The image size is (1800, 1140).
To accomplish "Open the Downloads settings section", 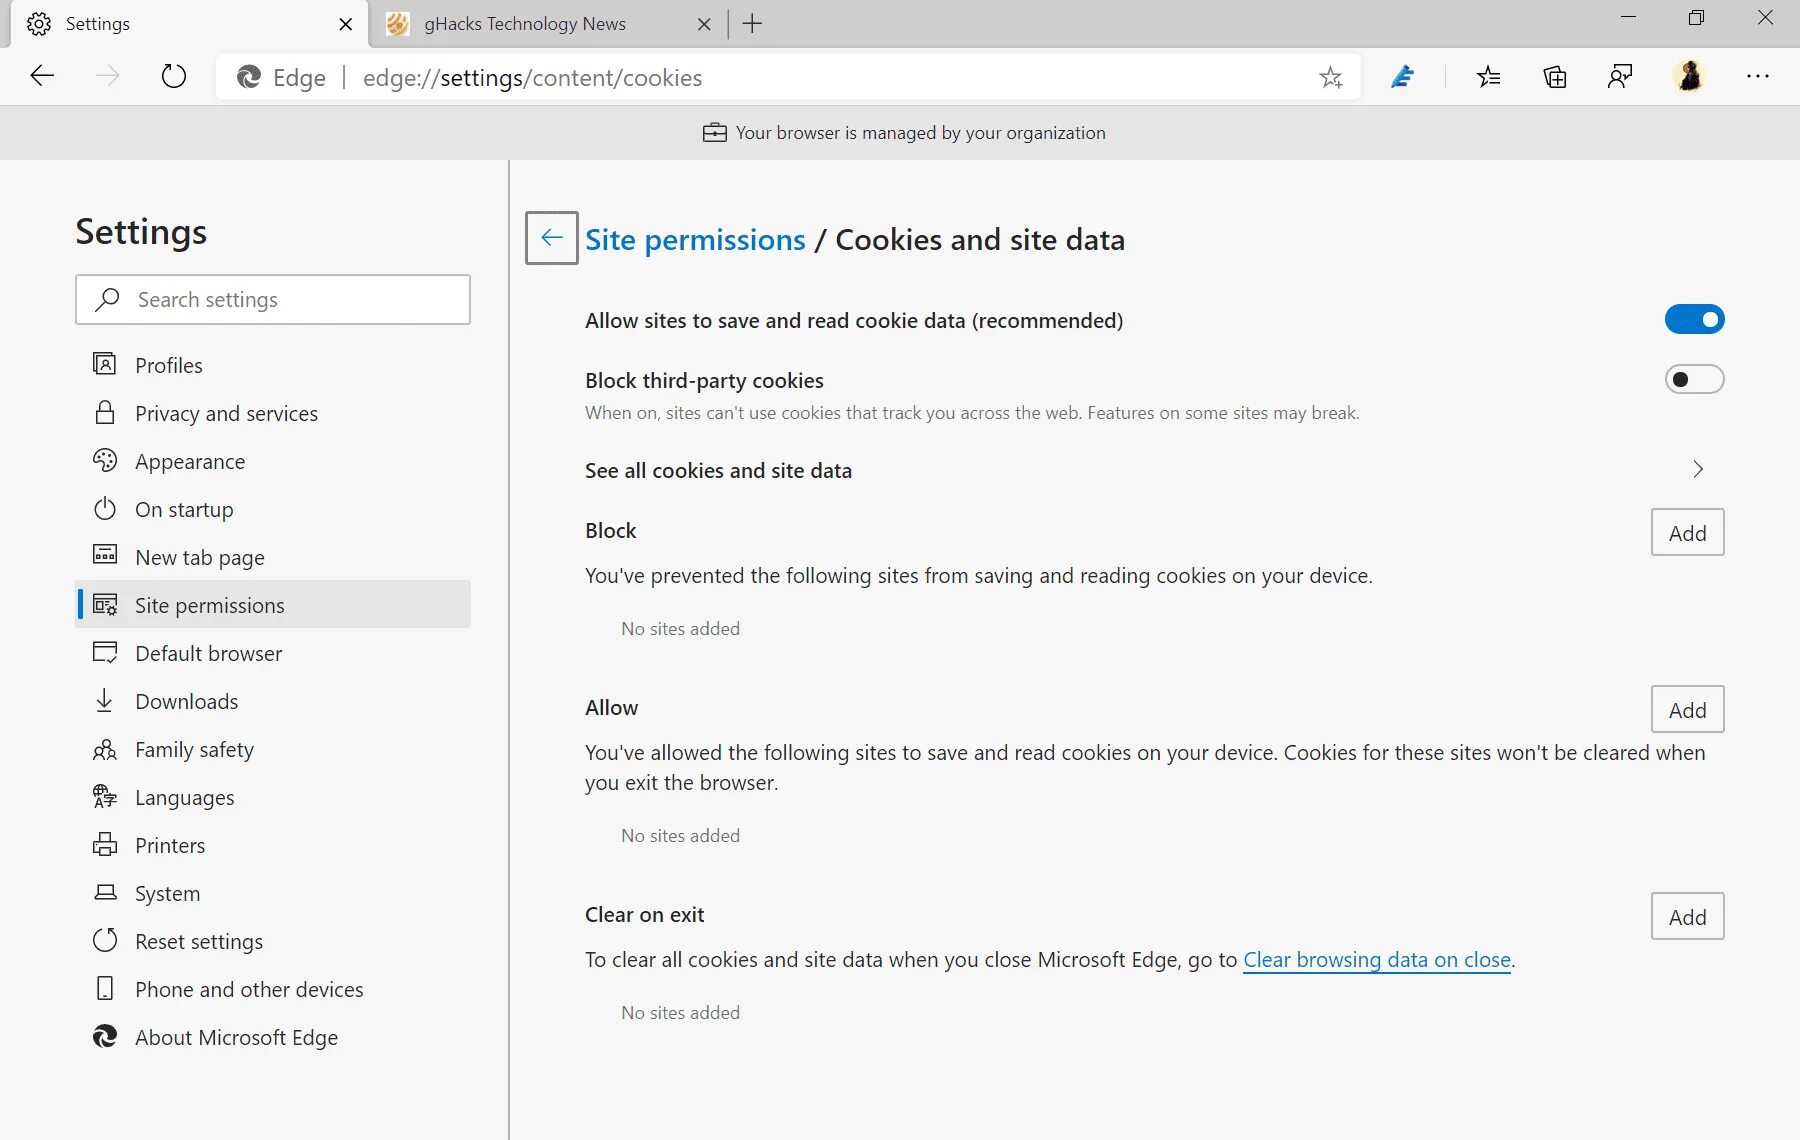I will pos(186,702).
